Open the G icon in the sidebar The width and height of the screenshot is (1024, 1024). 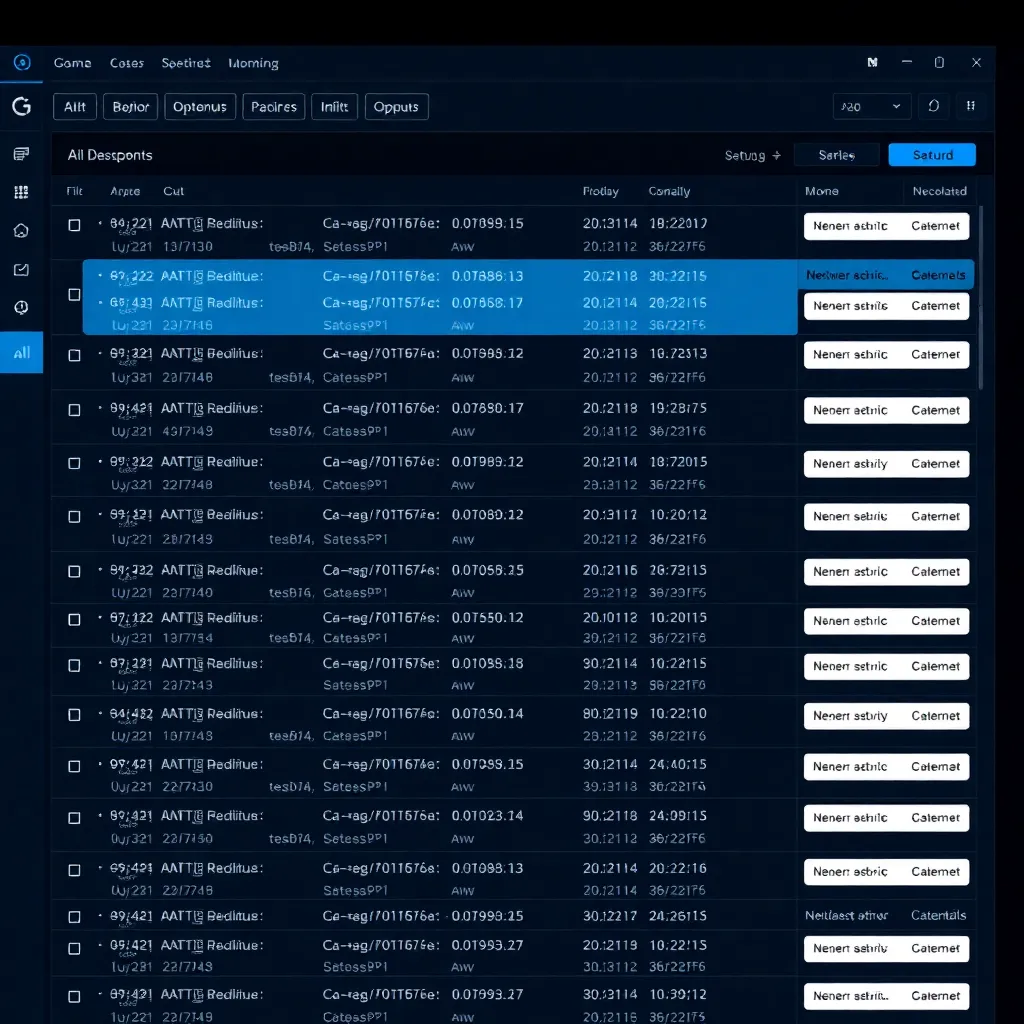click(22, 106)
